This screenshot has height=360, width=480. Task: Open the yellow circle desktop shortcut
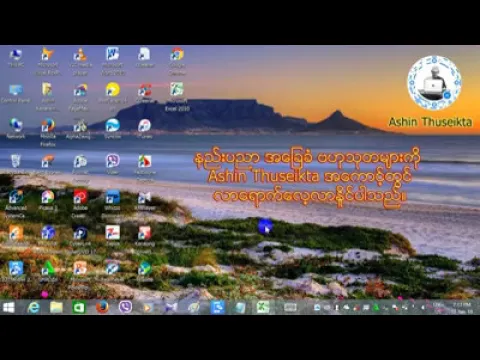point(113,97)
